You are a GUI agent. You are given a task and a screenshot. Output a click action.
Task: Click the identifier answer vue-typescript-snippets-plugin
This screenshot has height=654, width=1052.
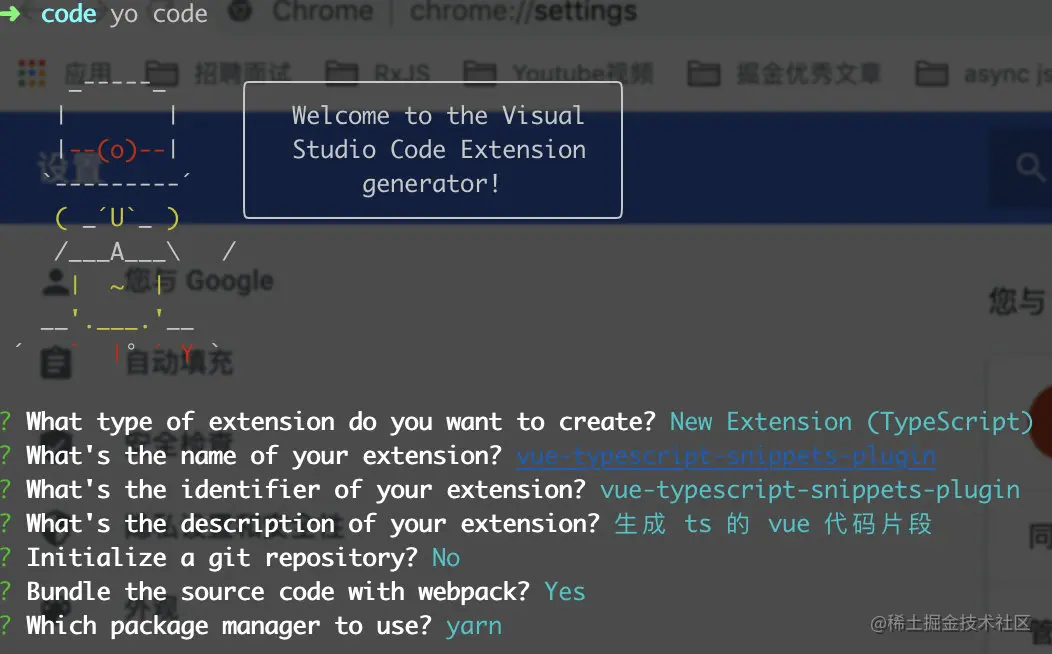[x=810, y=490]
